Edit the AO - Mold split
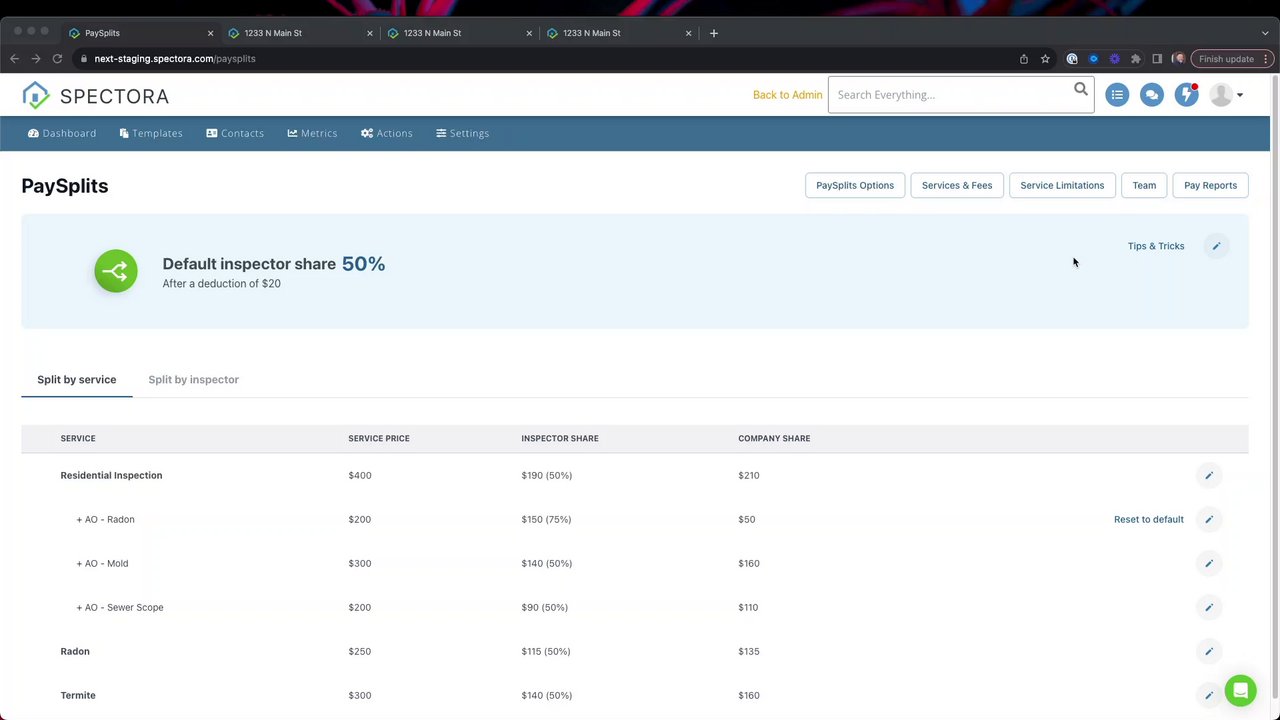The height and width of the screenshot is (720, 1280). 1209,564
